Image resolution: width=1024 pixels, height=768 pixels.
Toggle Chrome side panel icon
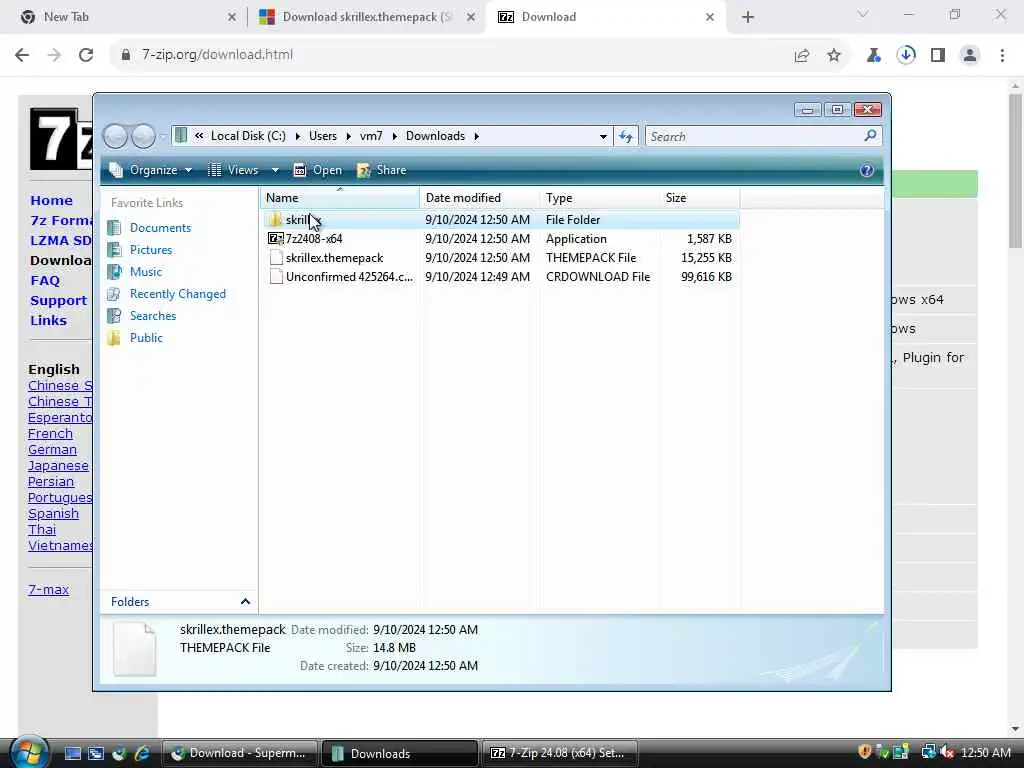pyautogui.click(x=938, y=56)
